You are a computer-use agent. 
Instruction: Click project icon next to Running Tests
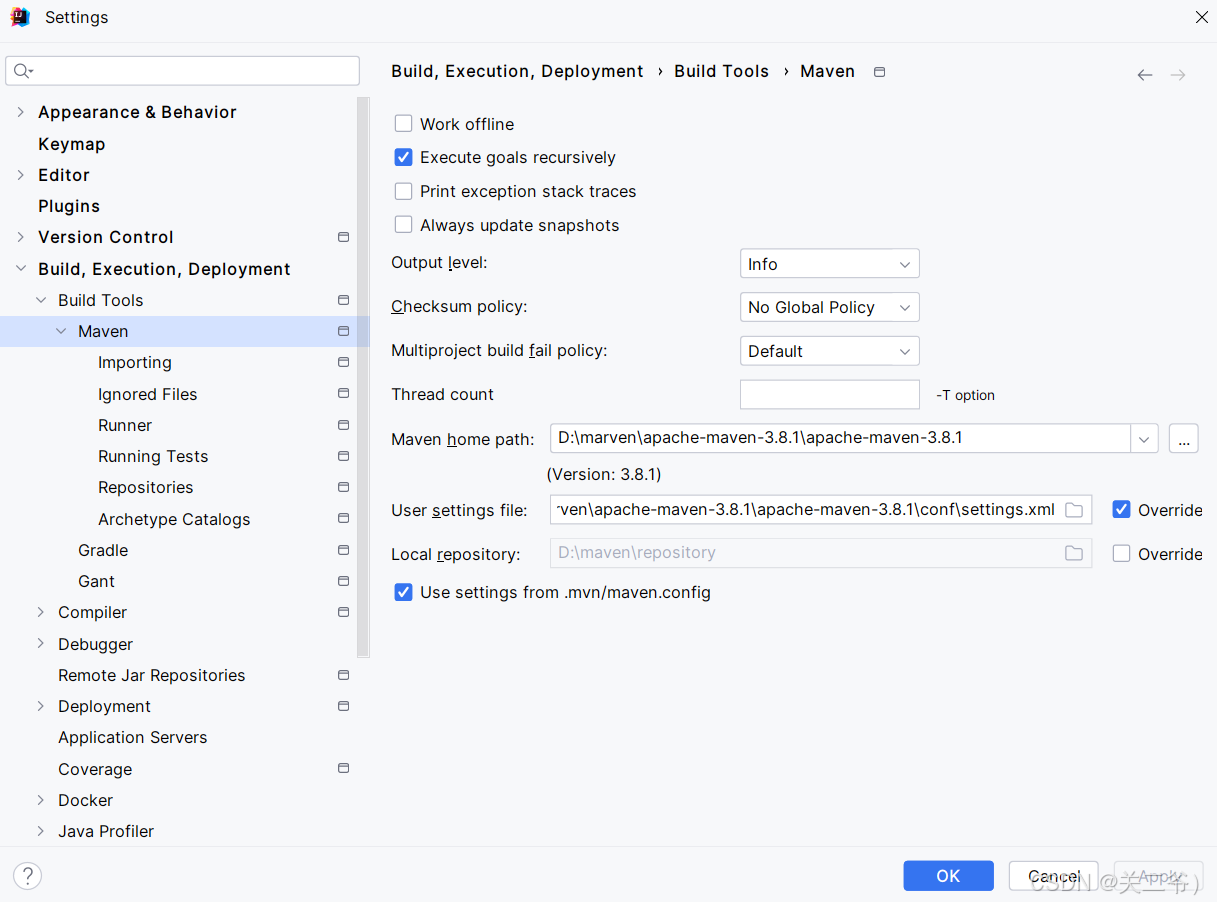[344, 456]
